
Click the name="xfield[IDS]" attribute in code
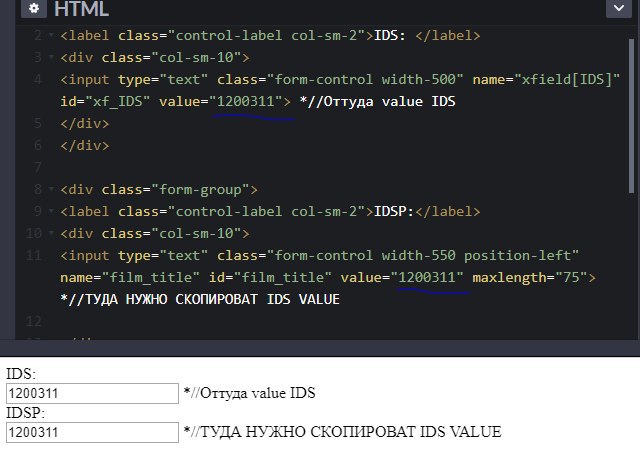point(546,79)
